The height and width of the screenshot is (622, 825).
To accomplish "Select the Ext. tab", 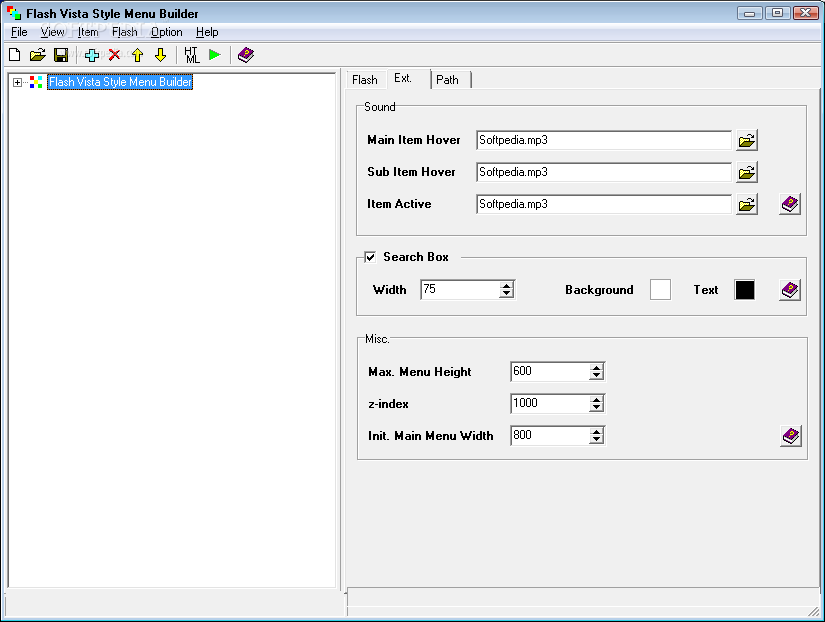I will (x=407, y=78).
